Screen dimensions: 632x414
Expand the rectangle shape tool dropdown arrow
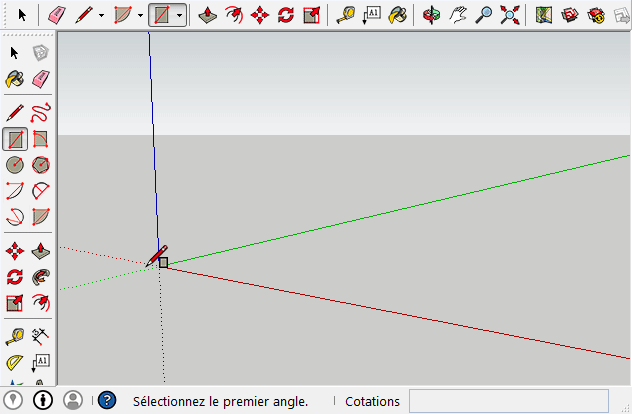click(179, 15)
